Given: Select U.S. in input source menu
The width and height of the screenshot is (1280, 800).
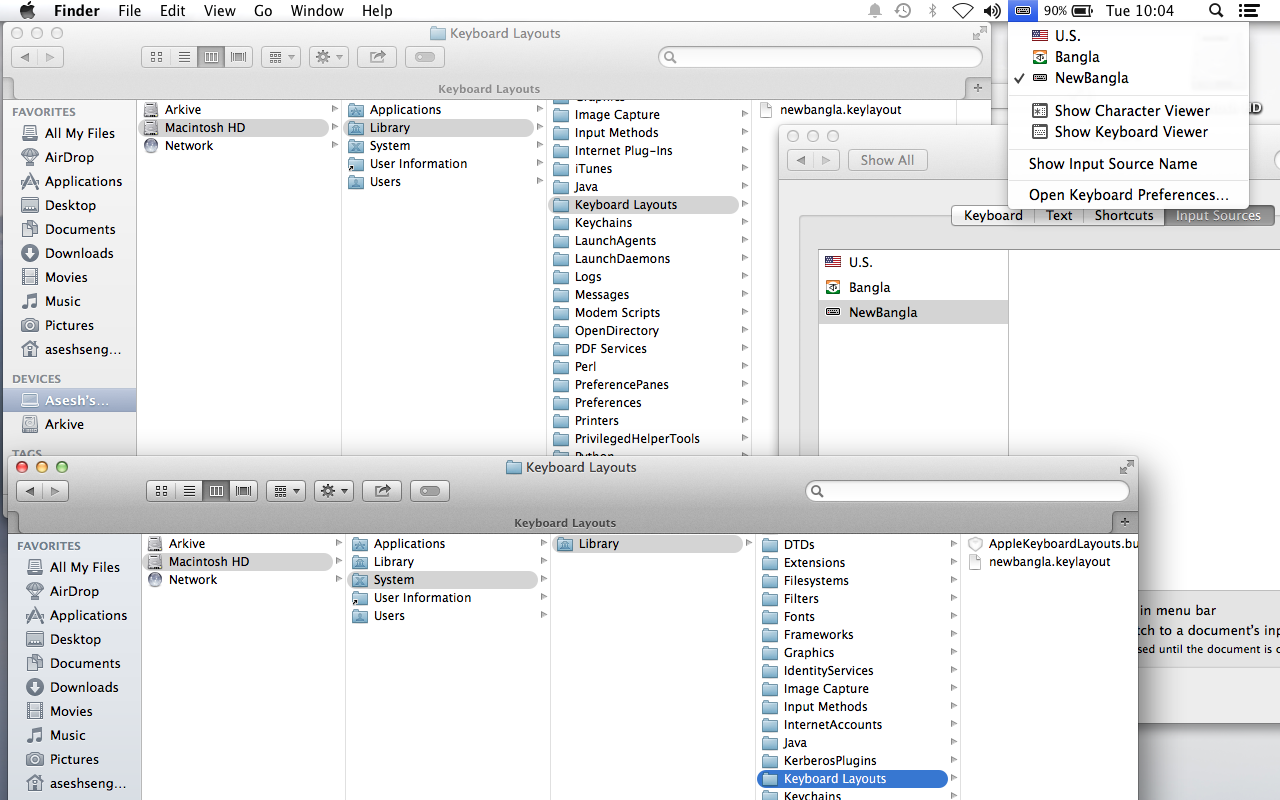Looking at the screenshot, I should 1129,36.
